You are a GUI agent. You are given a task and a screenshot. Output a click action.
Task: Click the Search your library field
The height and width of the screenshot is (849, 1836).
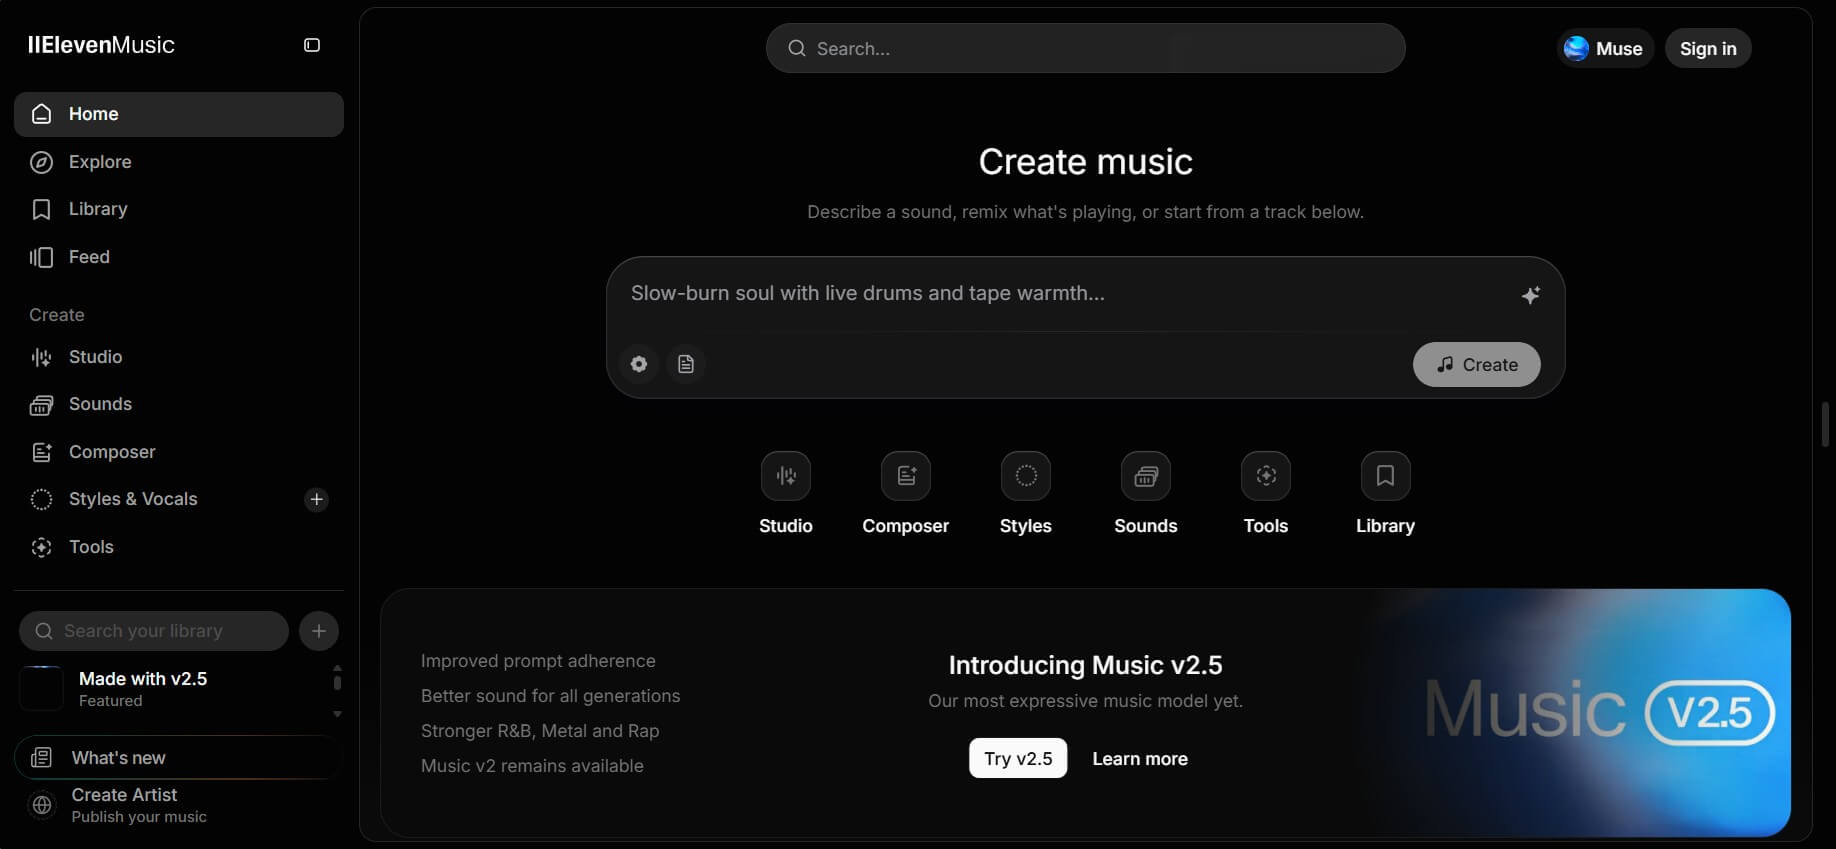coord(154,631)
